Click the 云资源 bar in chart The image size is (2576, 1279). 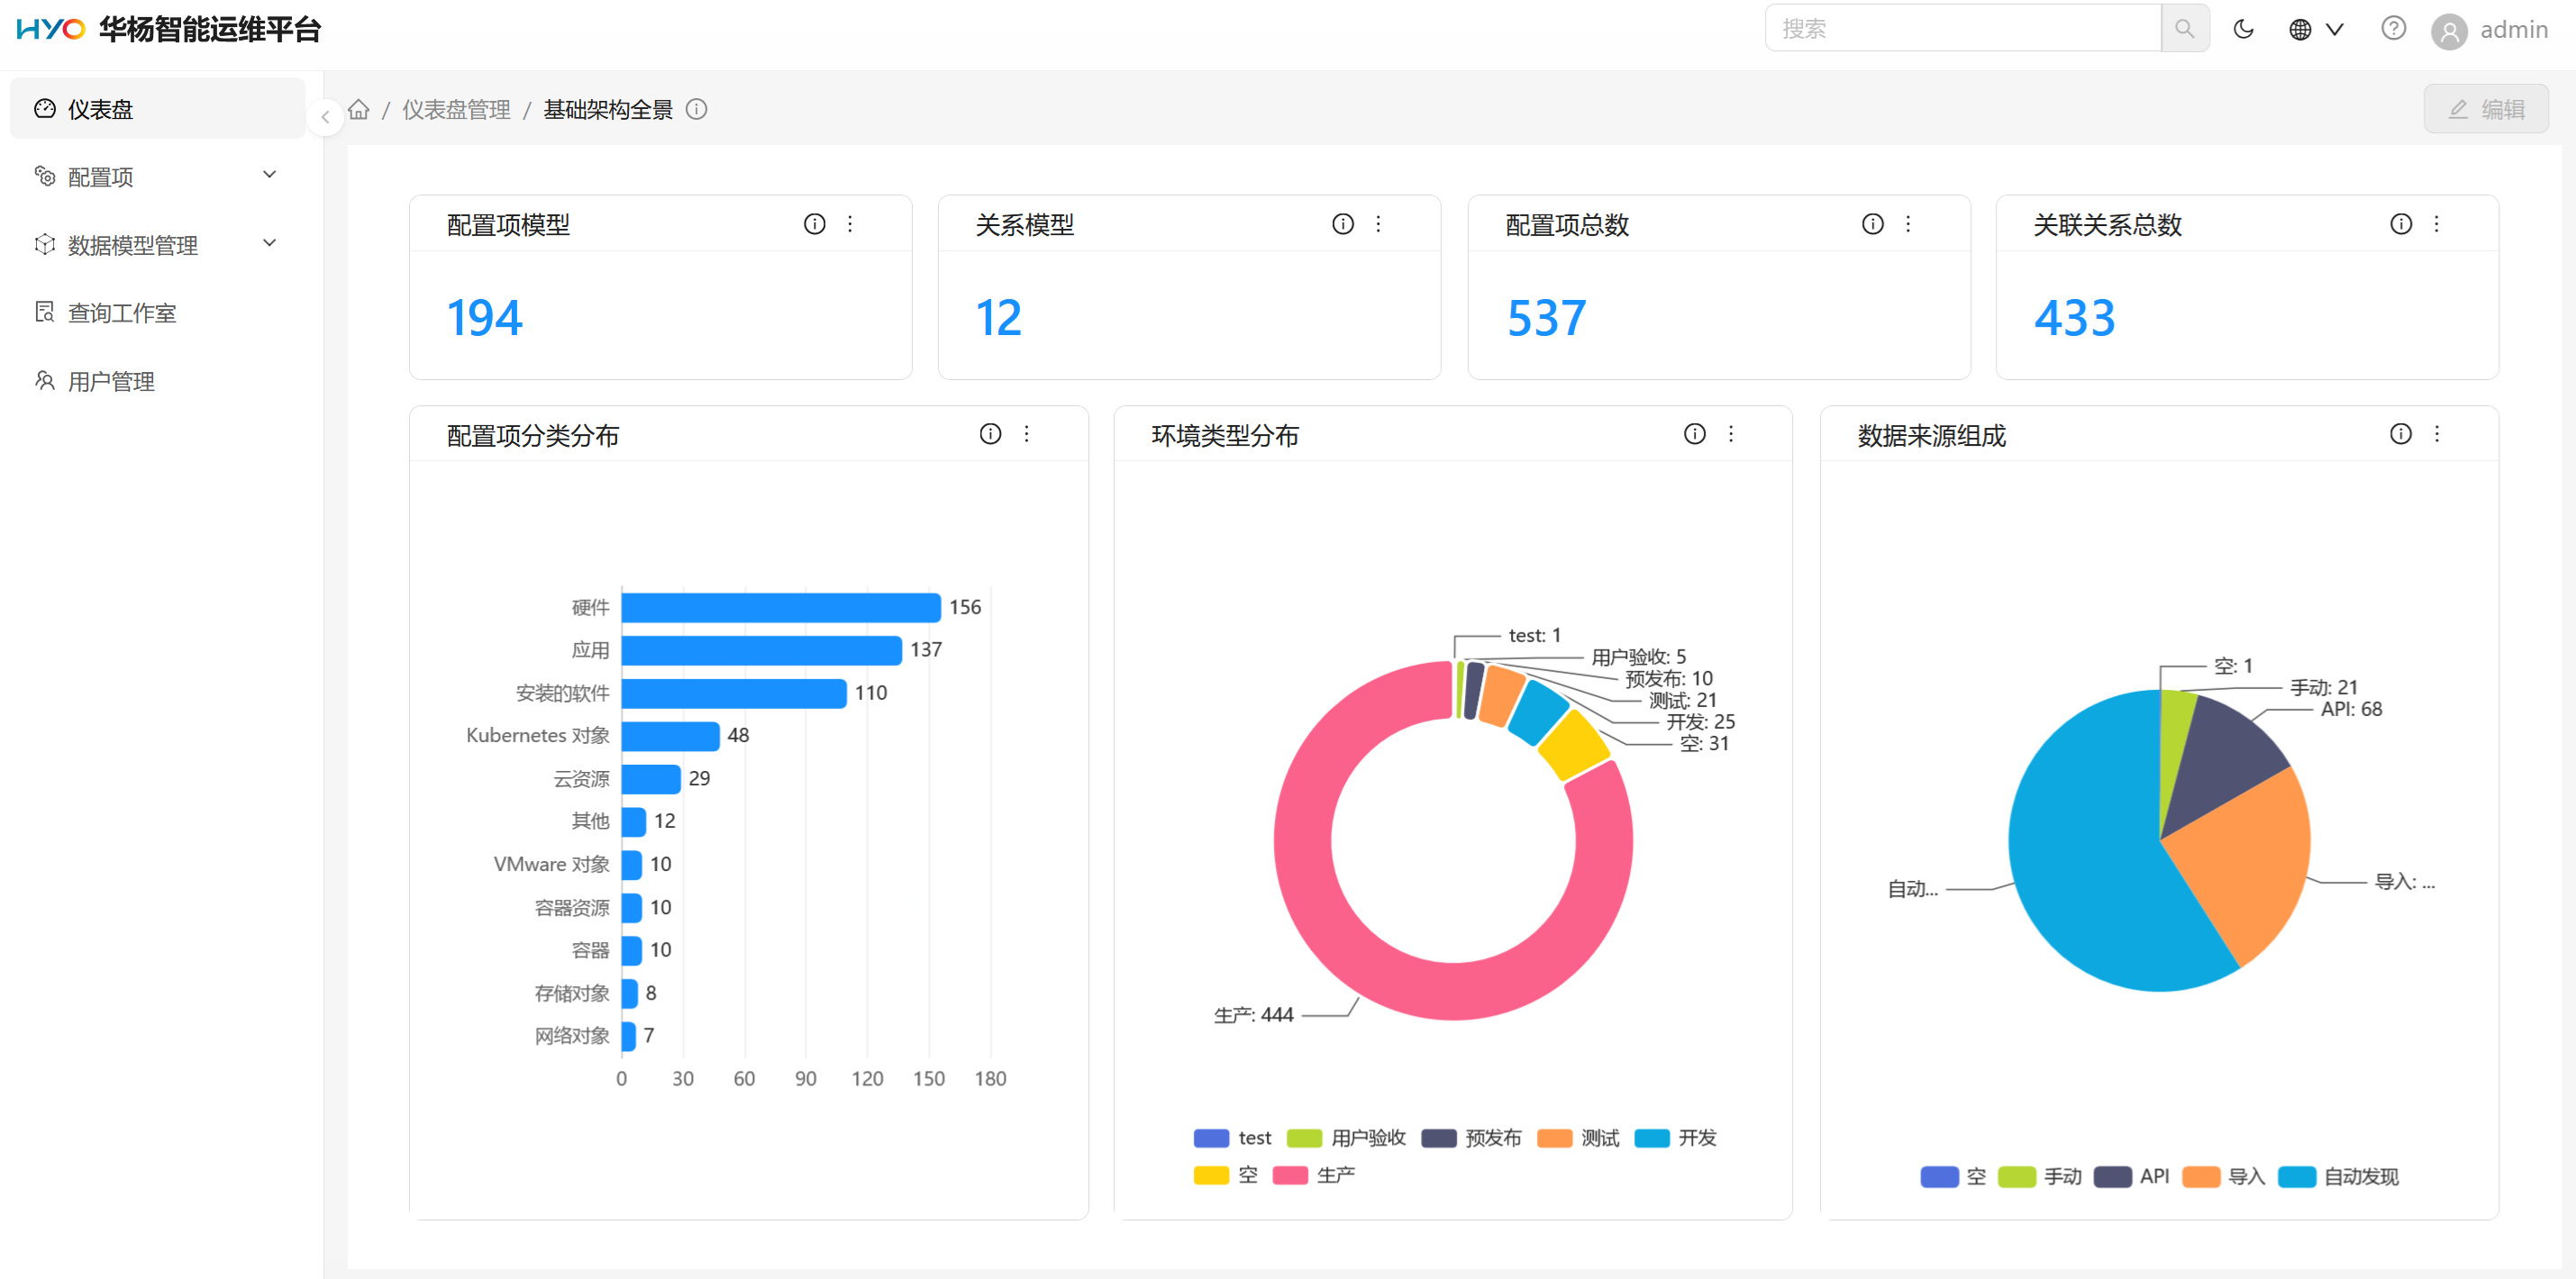tap(651, 779)
